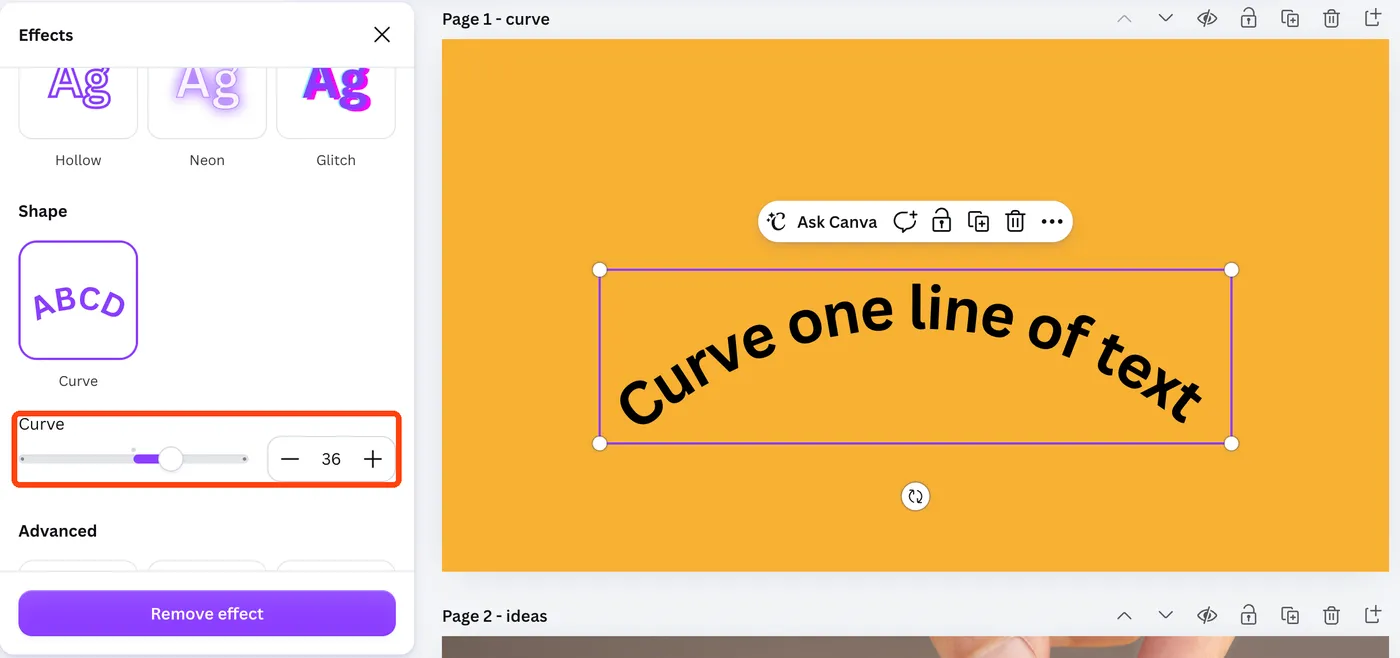This screenshot has width=1400, height=658.
Task: Click the Shape section heading
Action: pyautogui.click(x=43, y=212)
